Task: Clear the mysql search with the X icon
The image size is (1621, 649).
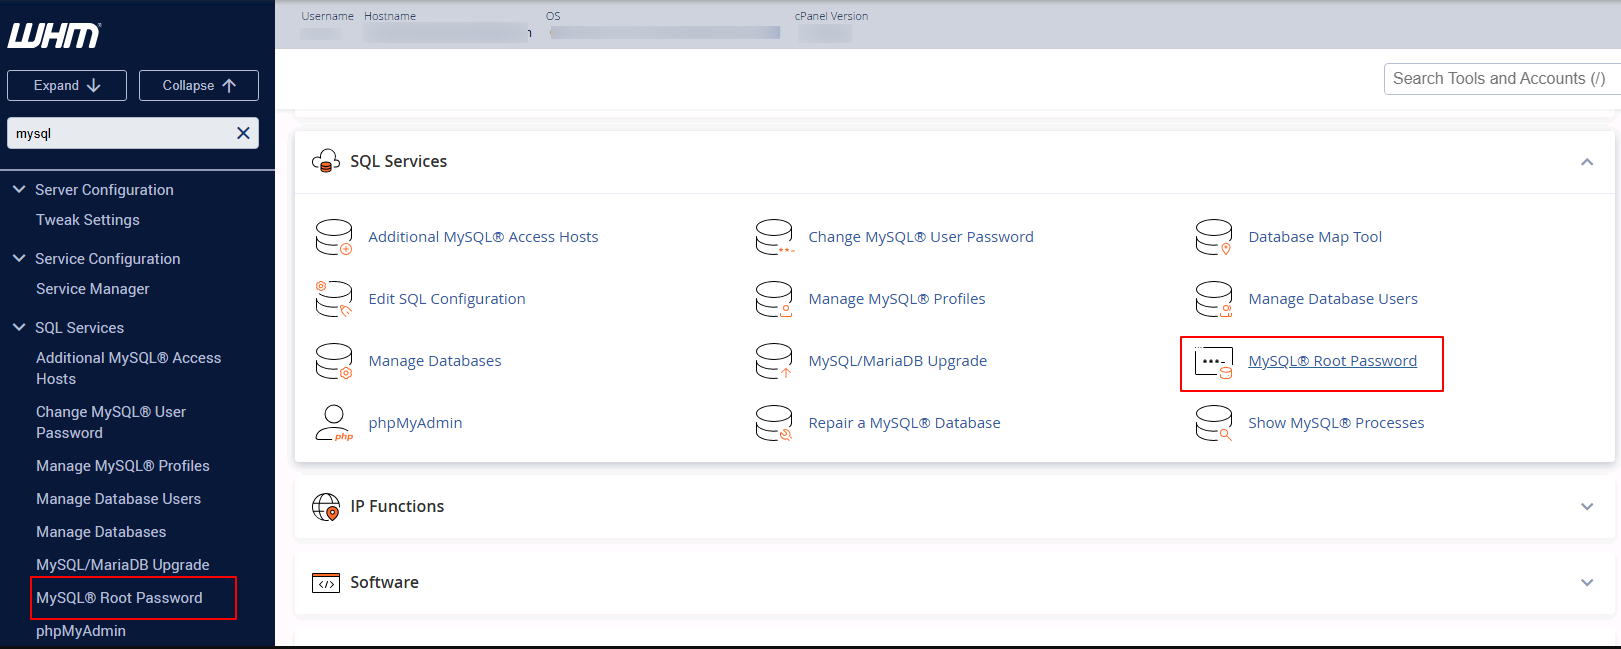Action: point(243,133)
